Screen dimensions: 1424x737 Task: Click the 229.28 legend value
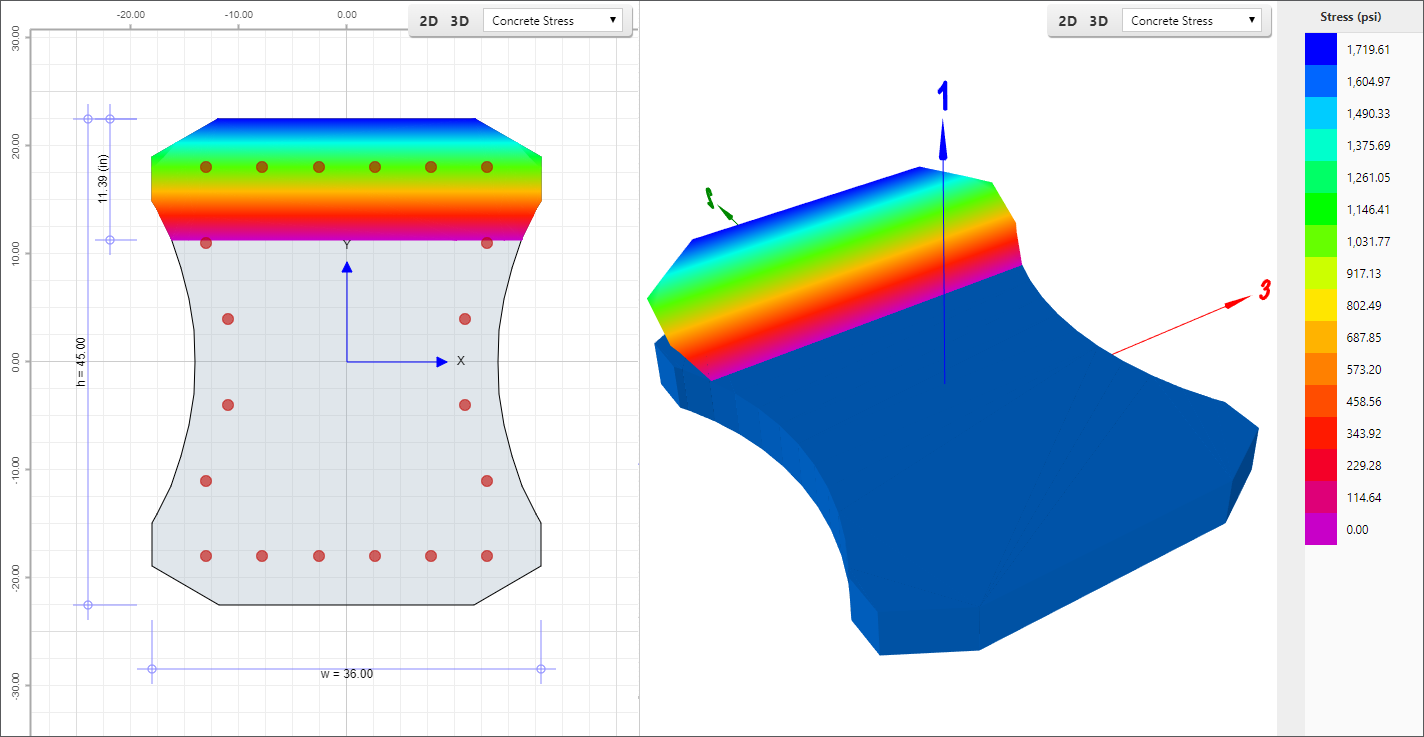pos(1363,465)
